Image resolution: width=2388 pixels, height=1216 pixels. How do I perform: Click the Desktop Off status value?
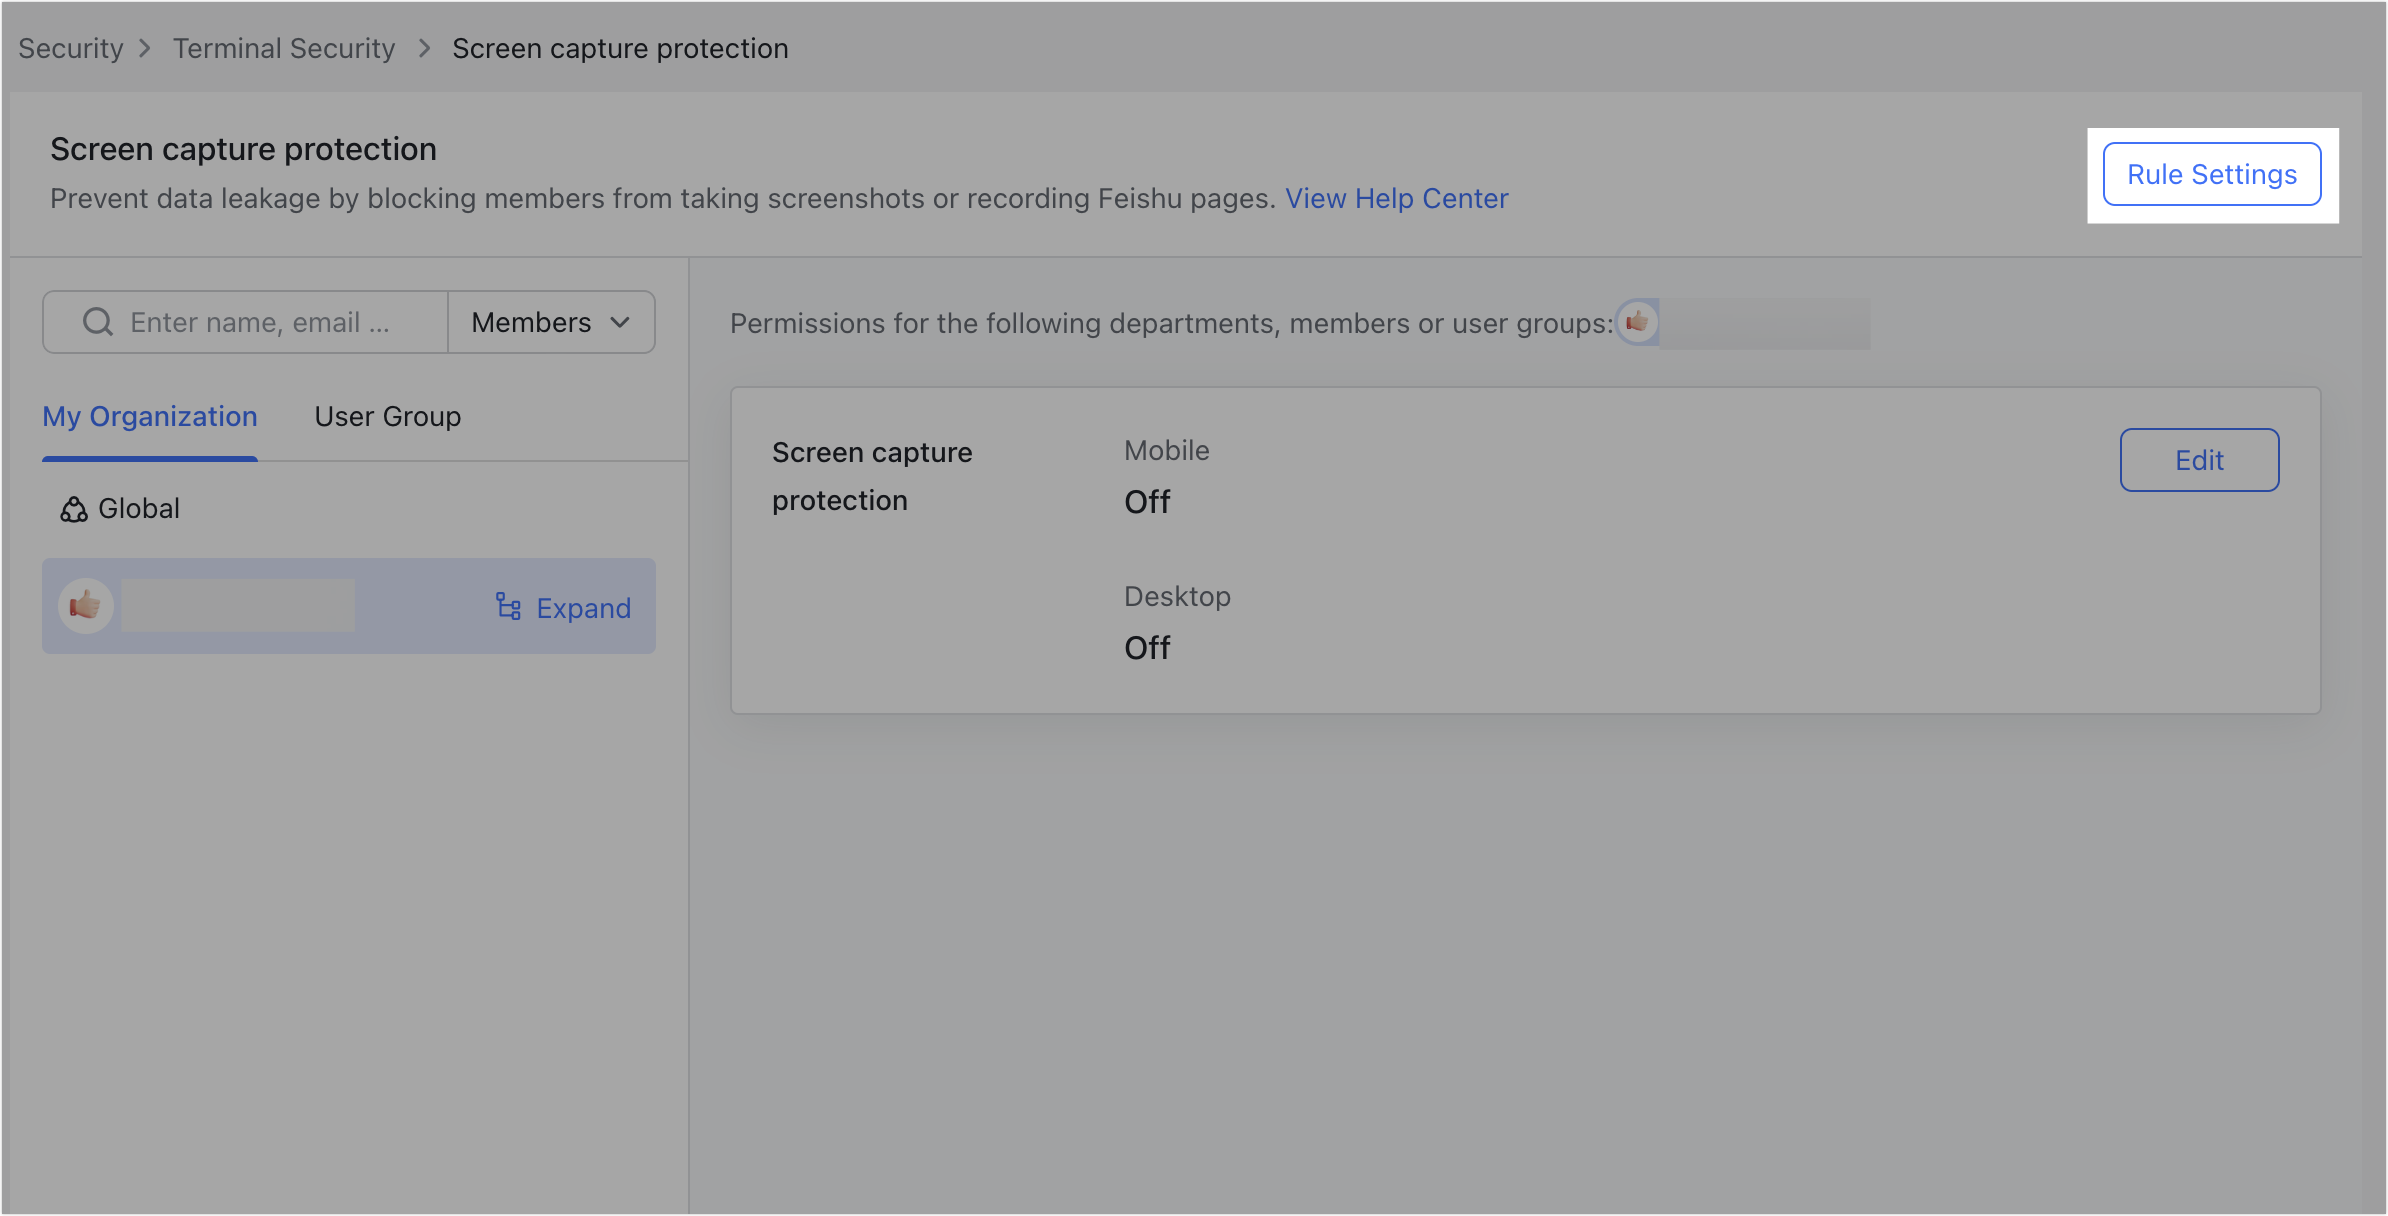1147,648
